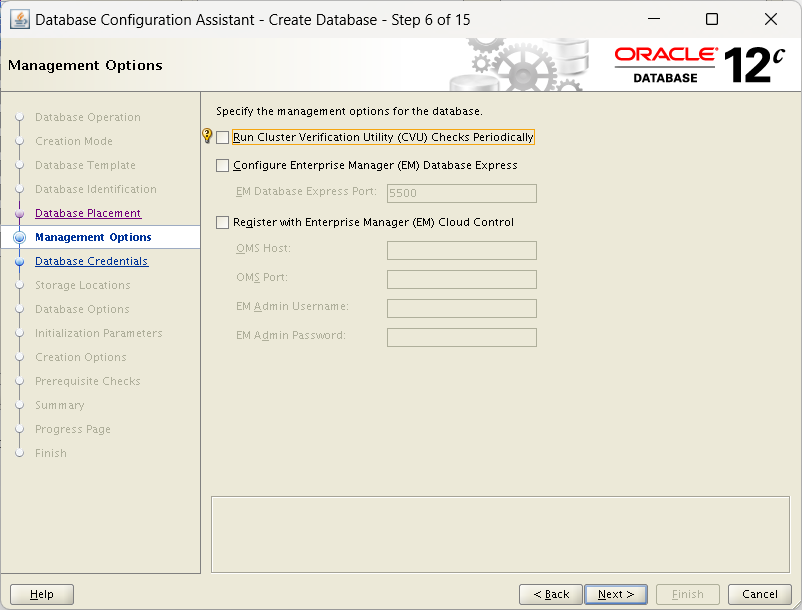
Task: Tick Configure Enterprise Manager Database Express checkbox
Action: coord(222,166)
